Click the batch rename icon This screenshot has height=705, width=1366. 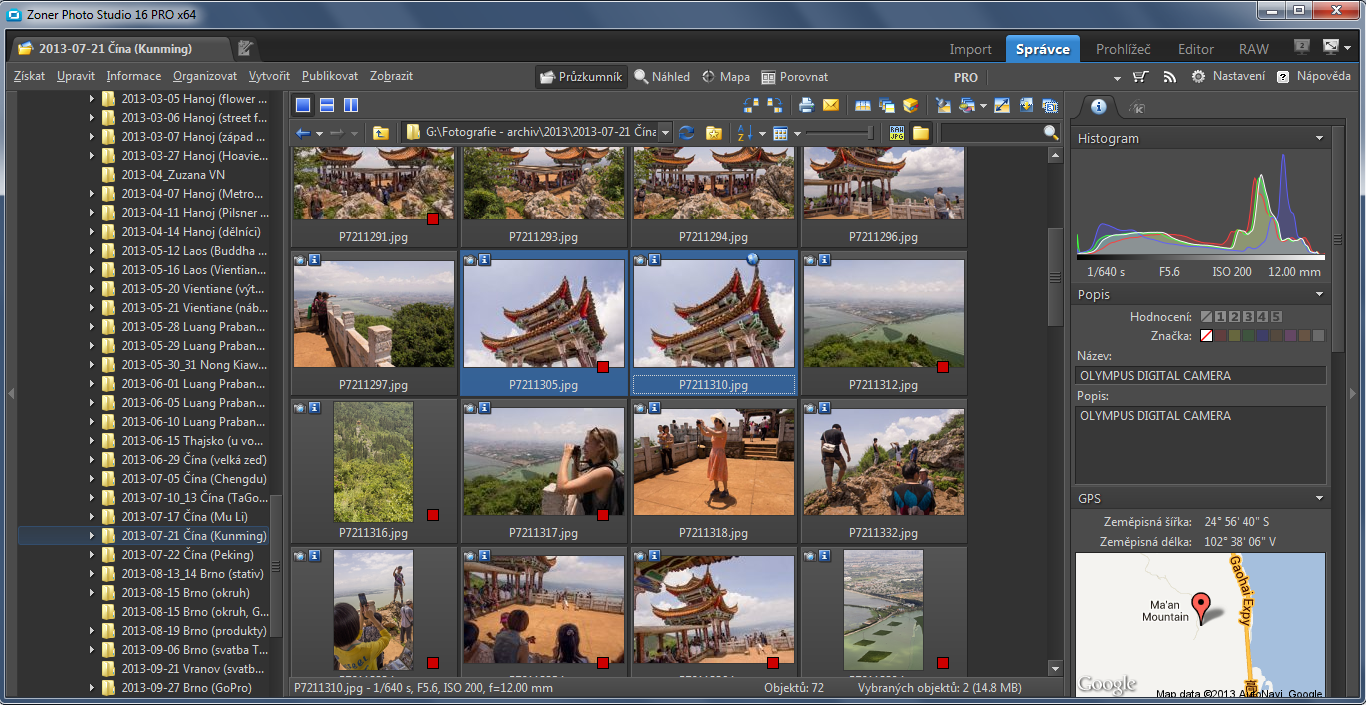tap(1050, 105)
